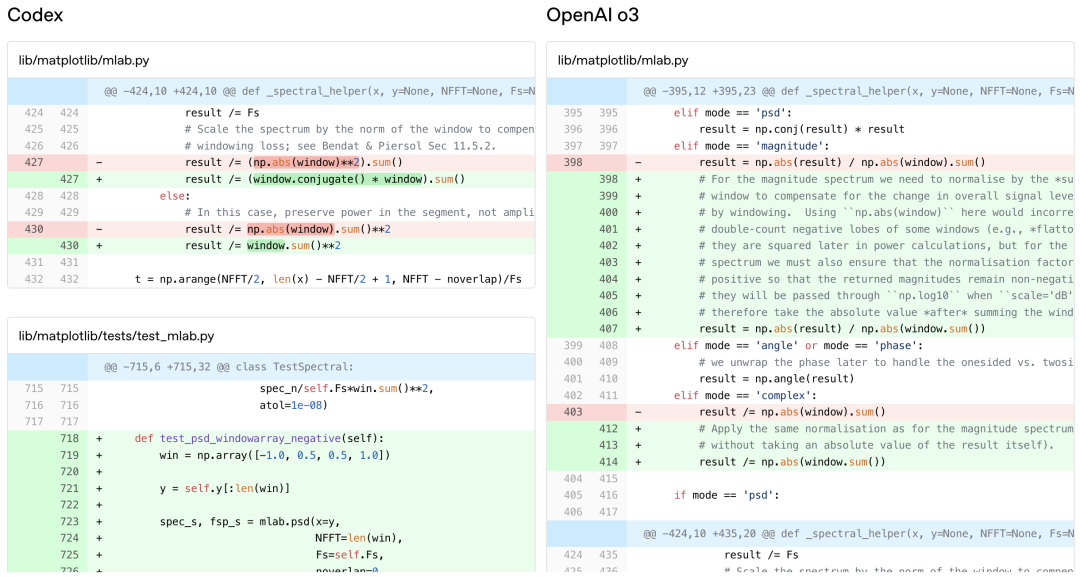Click the OpenAI o3 column heading
This screenshot has height=577, width=1080.
tap(592, 15)
